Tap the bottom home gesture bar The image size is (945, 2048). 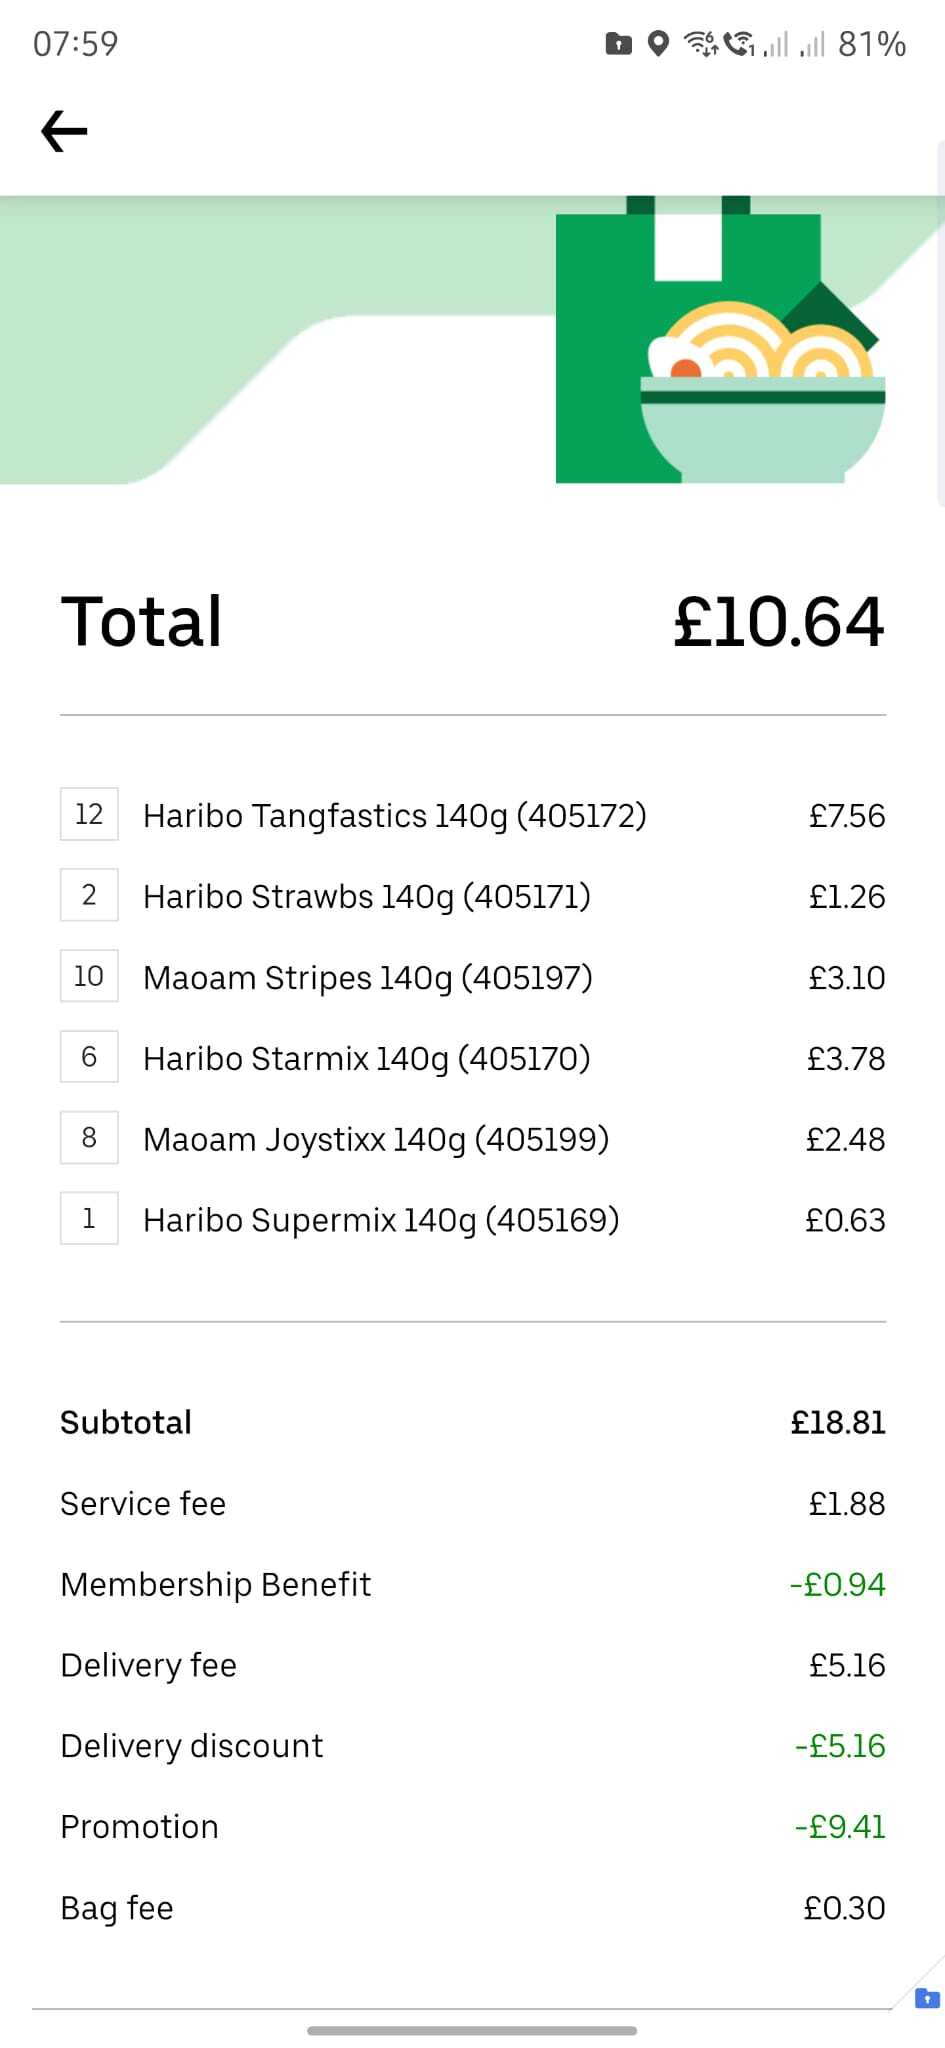coord(472,2030)
